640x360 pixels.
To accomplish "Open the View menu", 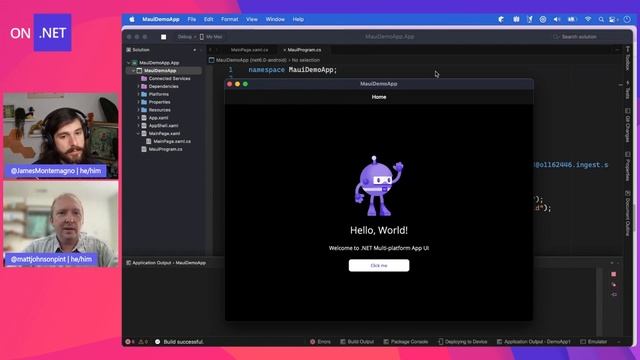I will [x=252, y=19].
